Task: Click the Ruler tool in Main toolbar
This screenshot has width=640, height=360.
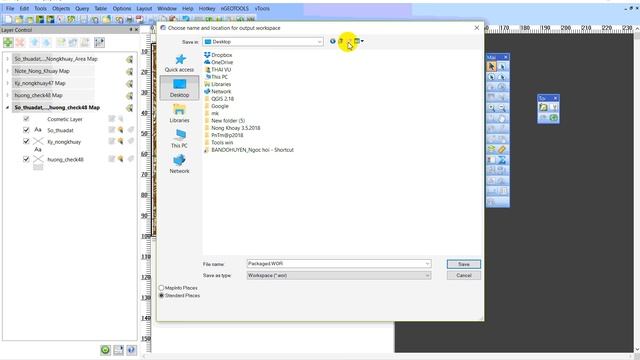Action: [x=502, y=149]
